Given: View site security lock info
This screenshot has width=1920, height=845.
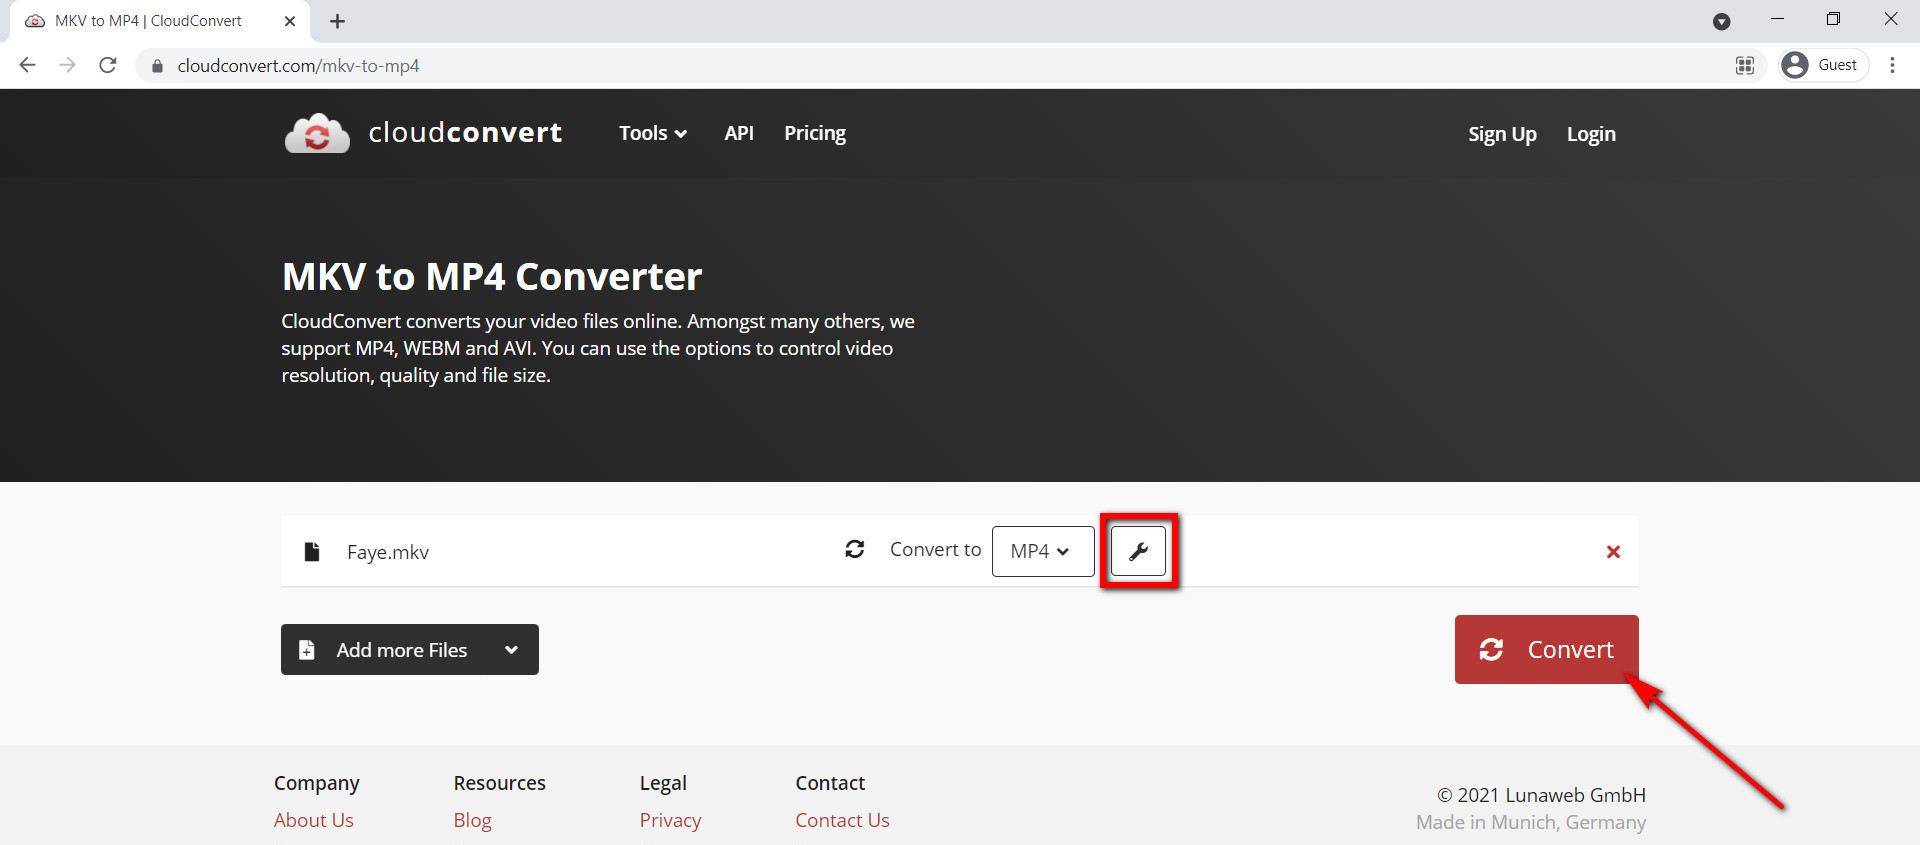Looking at the screenshot, I should pos(157,66).
